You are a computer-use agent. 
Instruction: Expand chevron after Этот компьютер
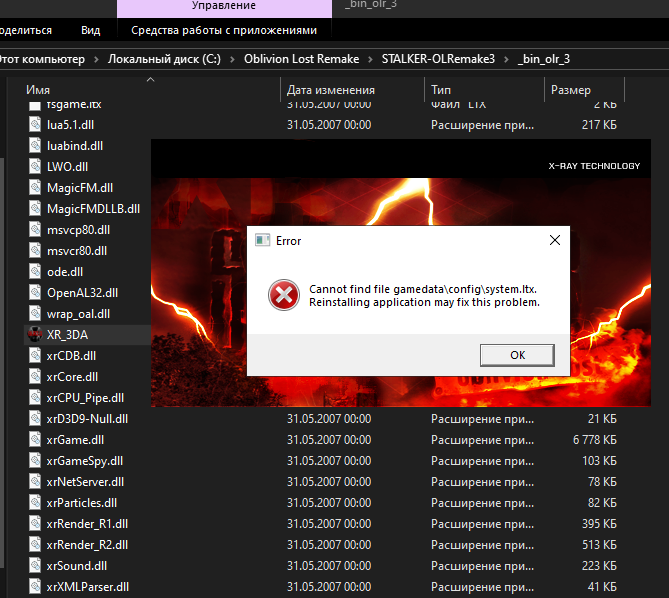coord(96,59)
